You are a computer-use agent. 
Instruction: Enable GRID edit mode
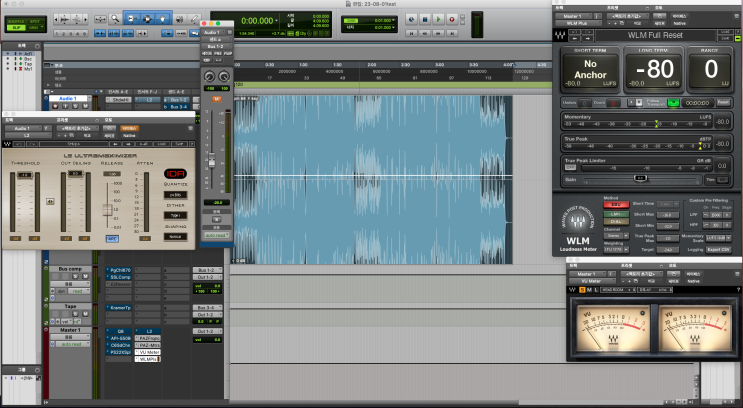[36, 27]
